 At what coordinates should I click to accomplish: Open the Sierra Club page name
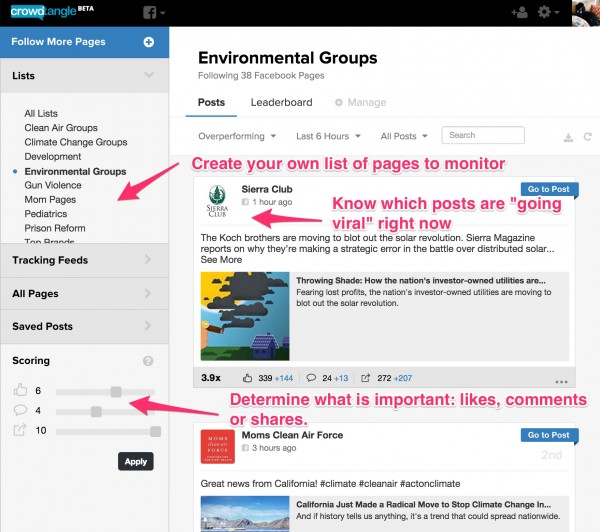(267, 189)
